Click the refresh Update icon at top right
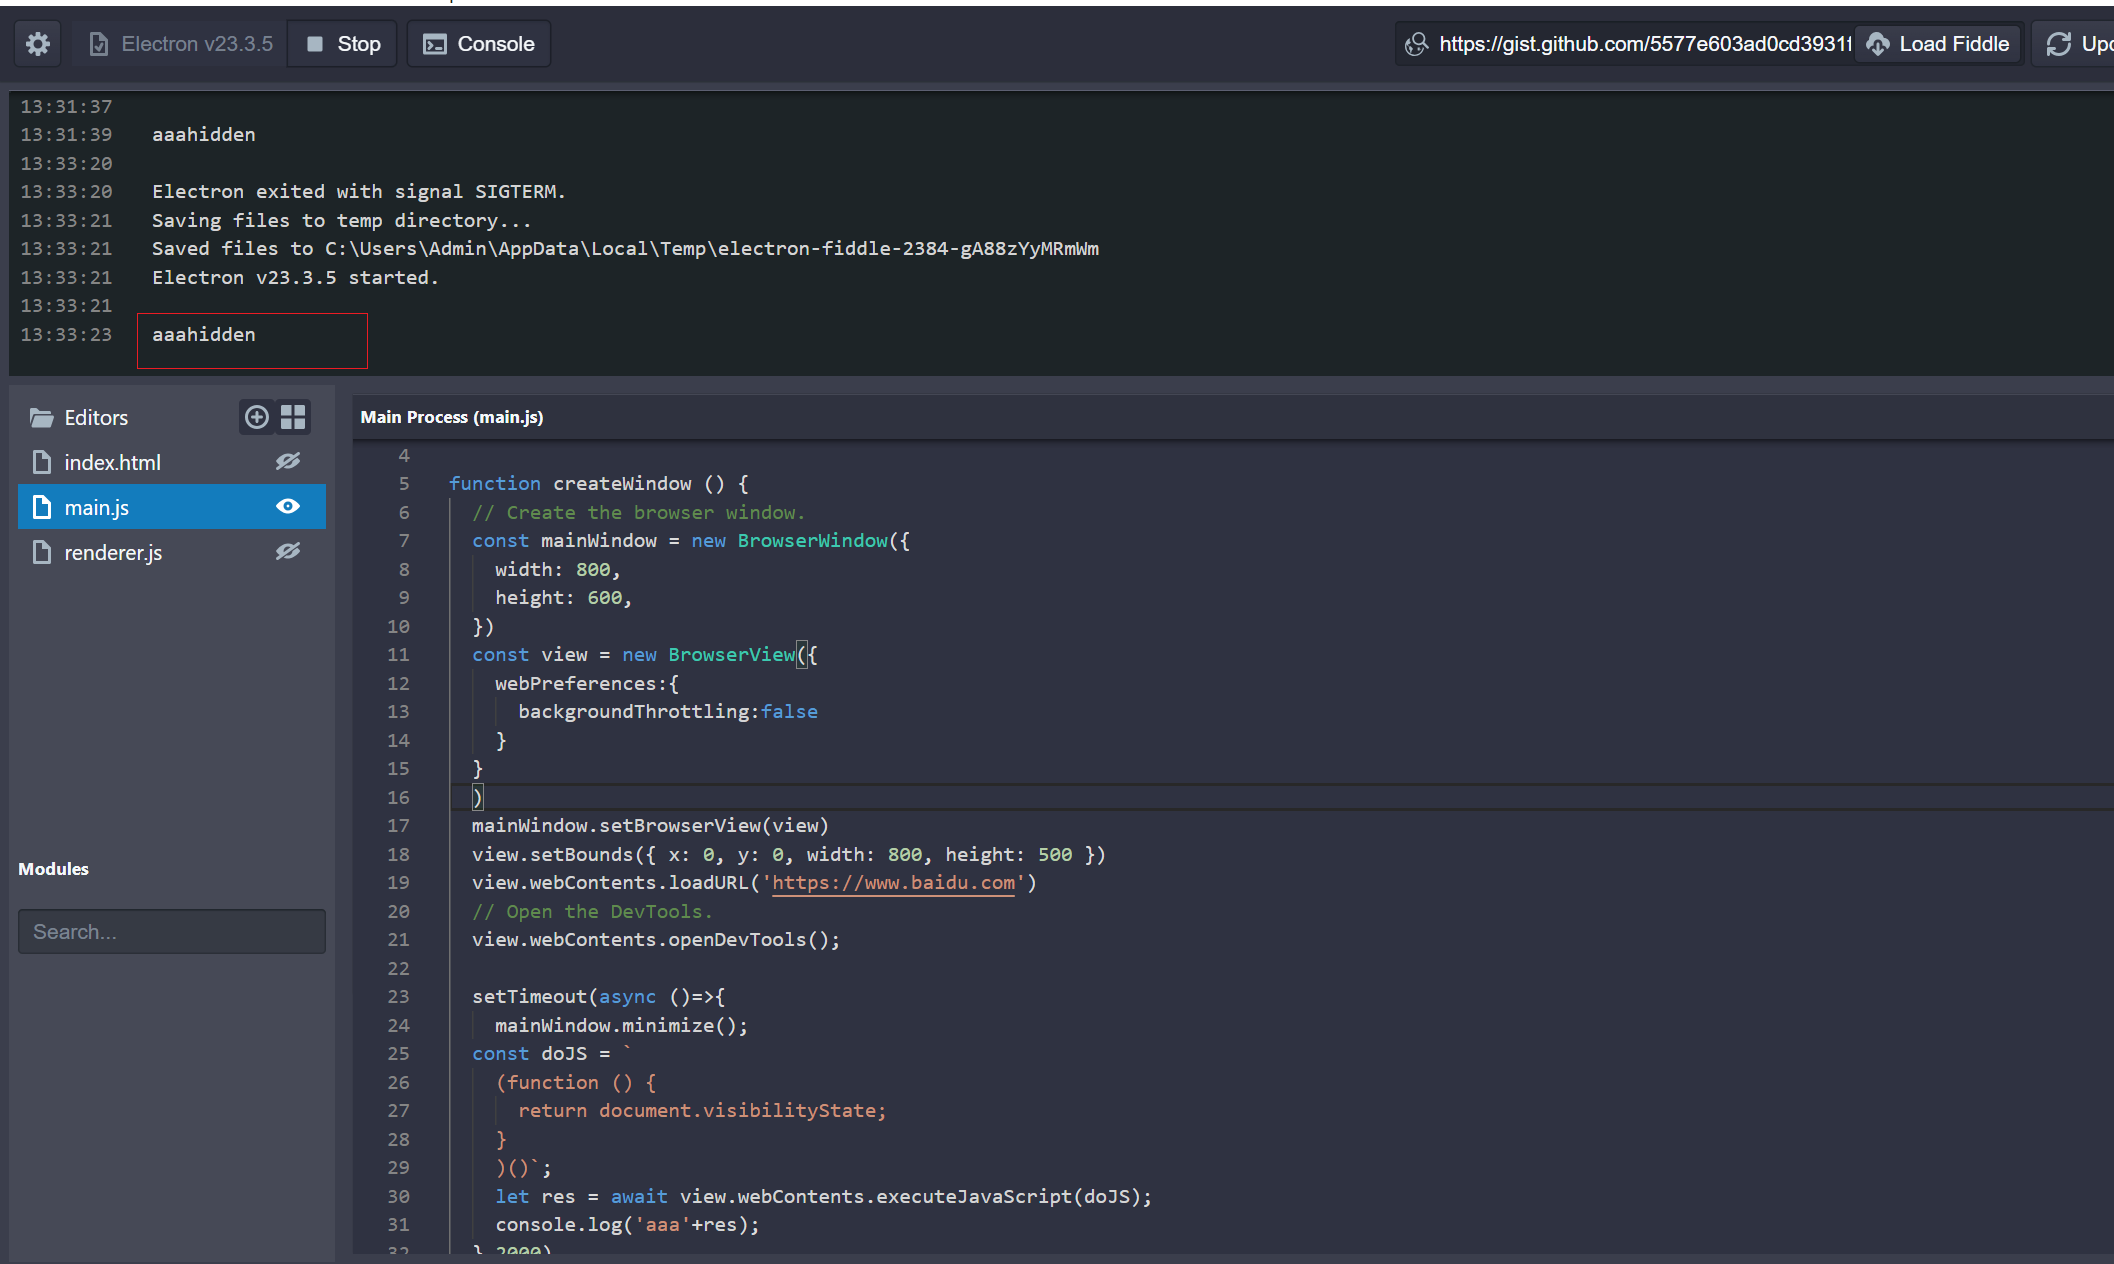This screenshot has width=2114, height=1264. [2058, 43]
